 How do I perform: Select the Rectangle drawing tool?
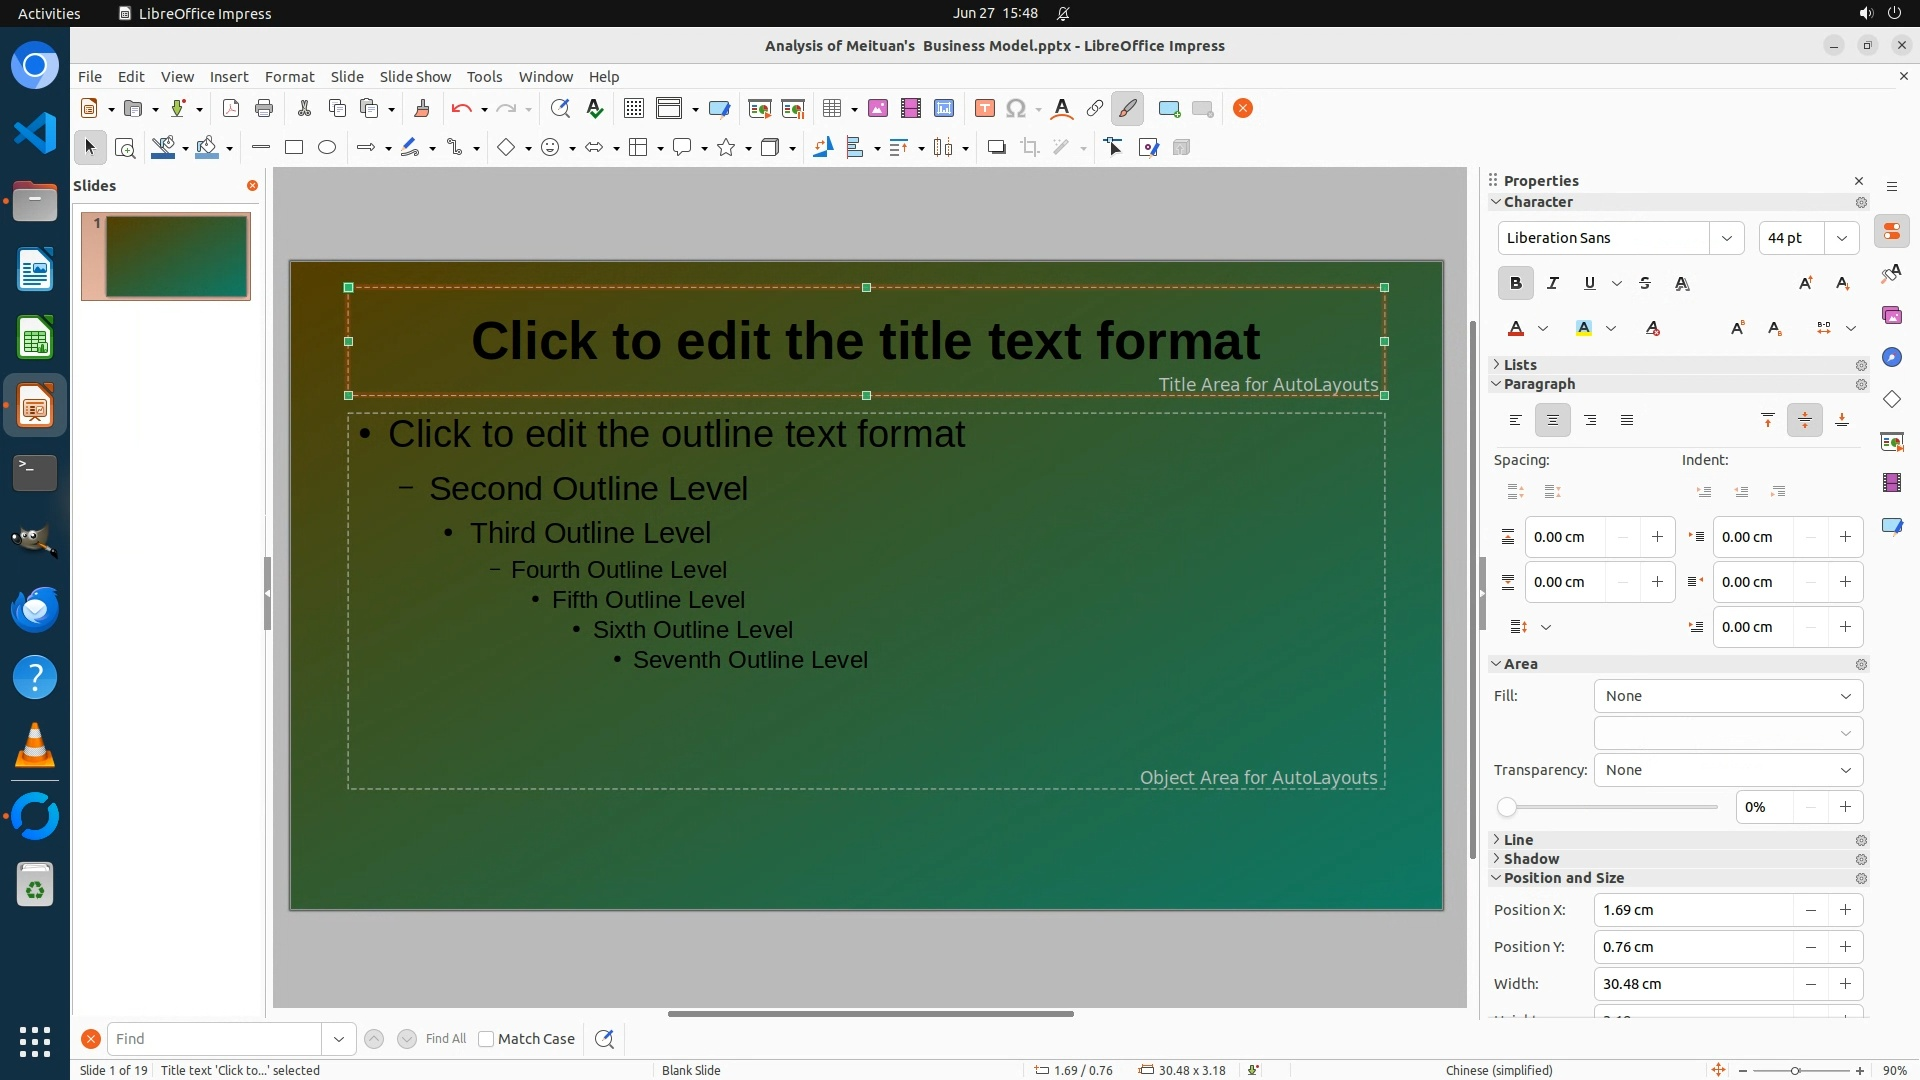click(x=293, y=148)
